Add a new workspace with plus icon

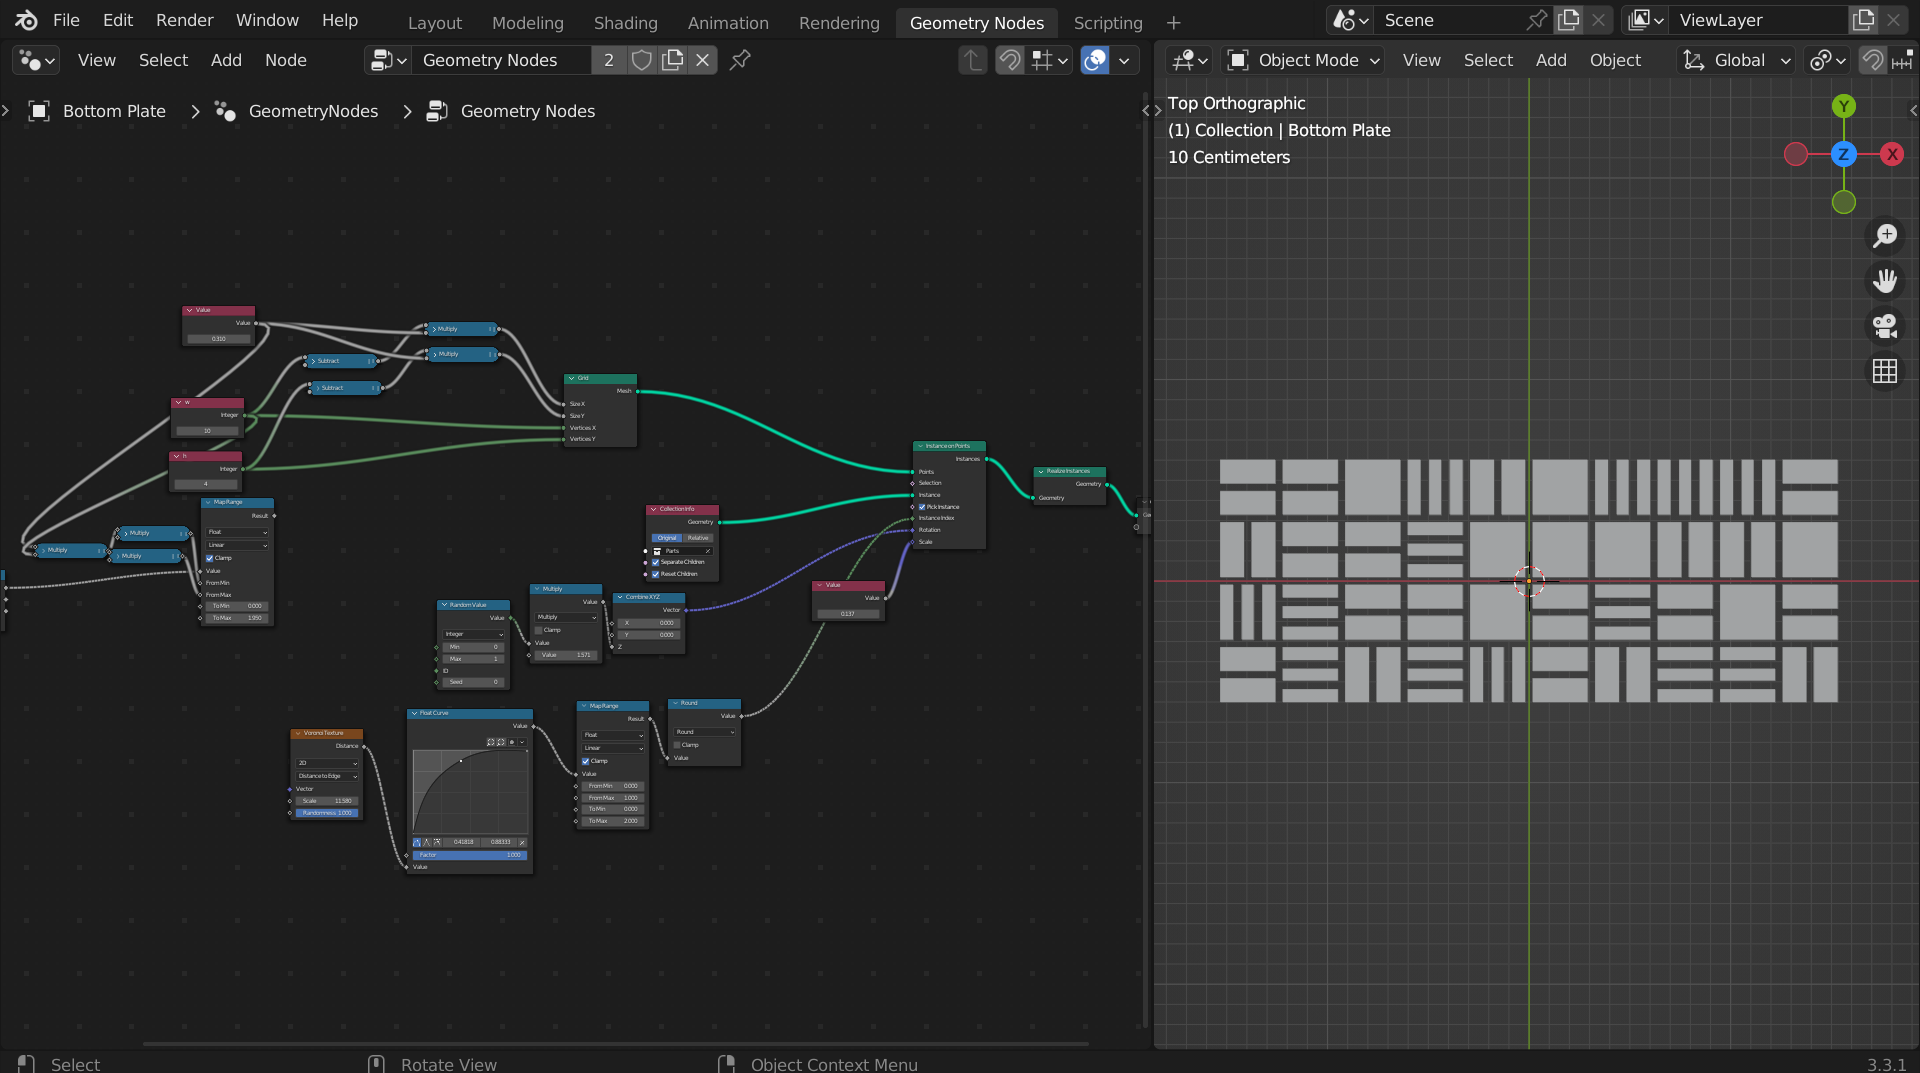(x=1173, y=22)
